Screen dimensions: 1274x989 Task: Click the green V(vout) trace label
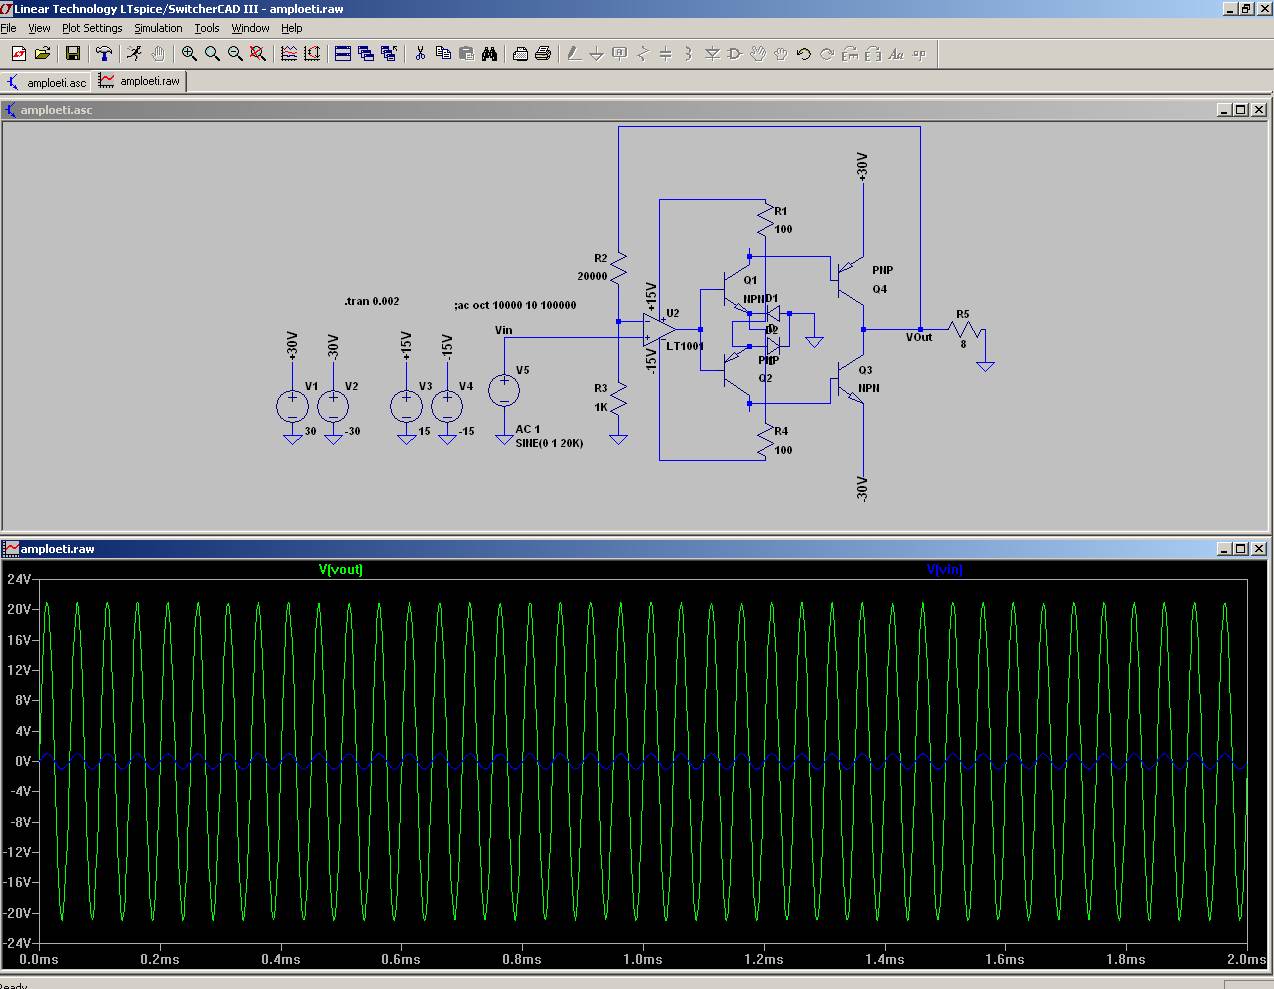point(341,569)
